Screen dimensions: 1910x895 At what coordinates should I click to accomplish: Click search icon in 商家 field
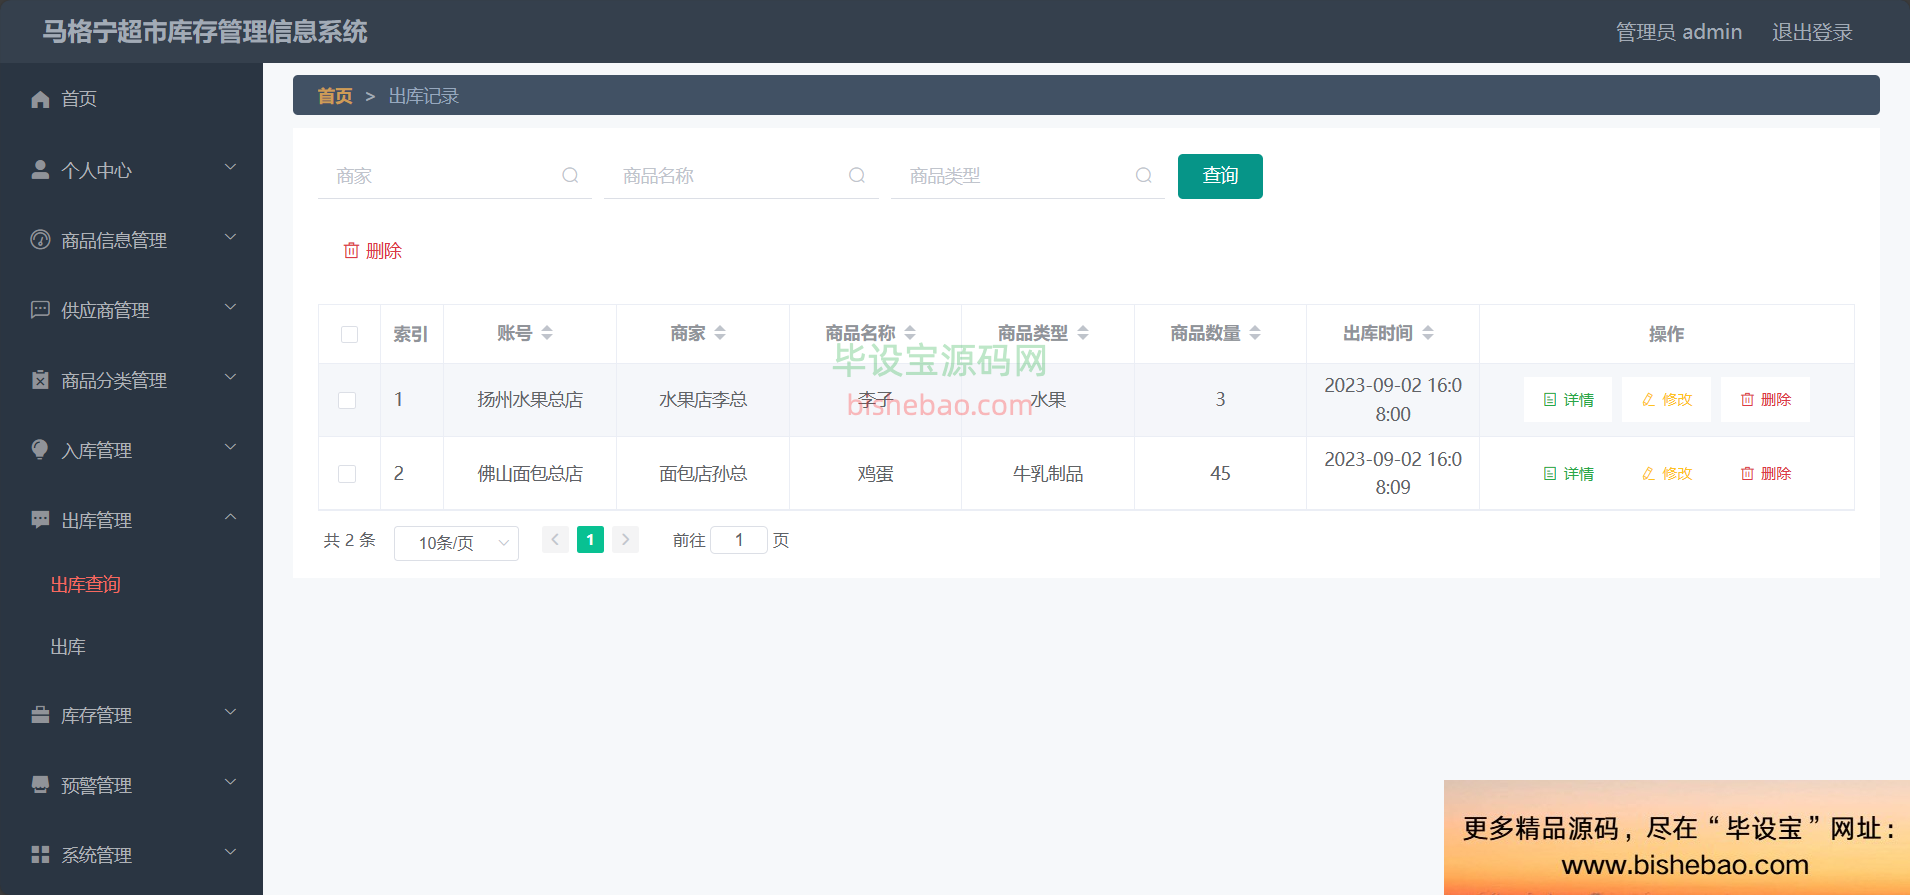[570, 175]
